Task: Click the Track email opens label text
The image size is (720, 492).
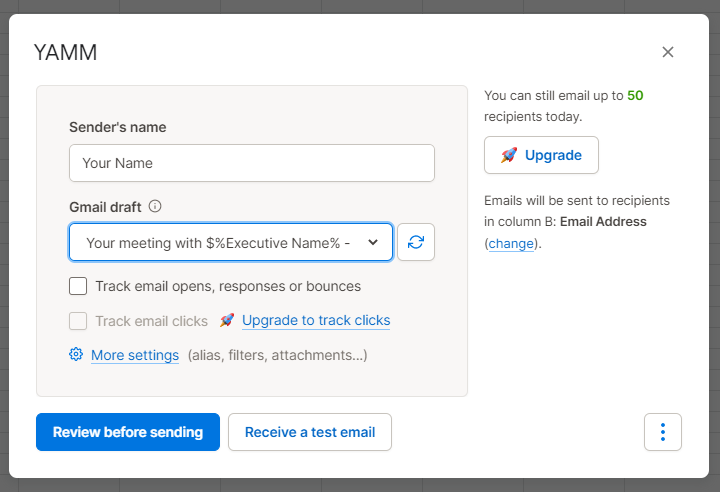Action: pyautogui.click(x=228, y=286)
